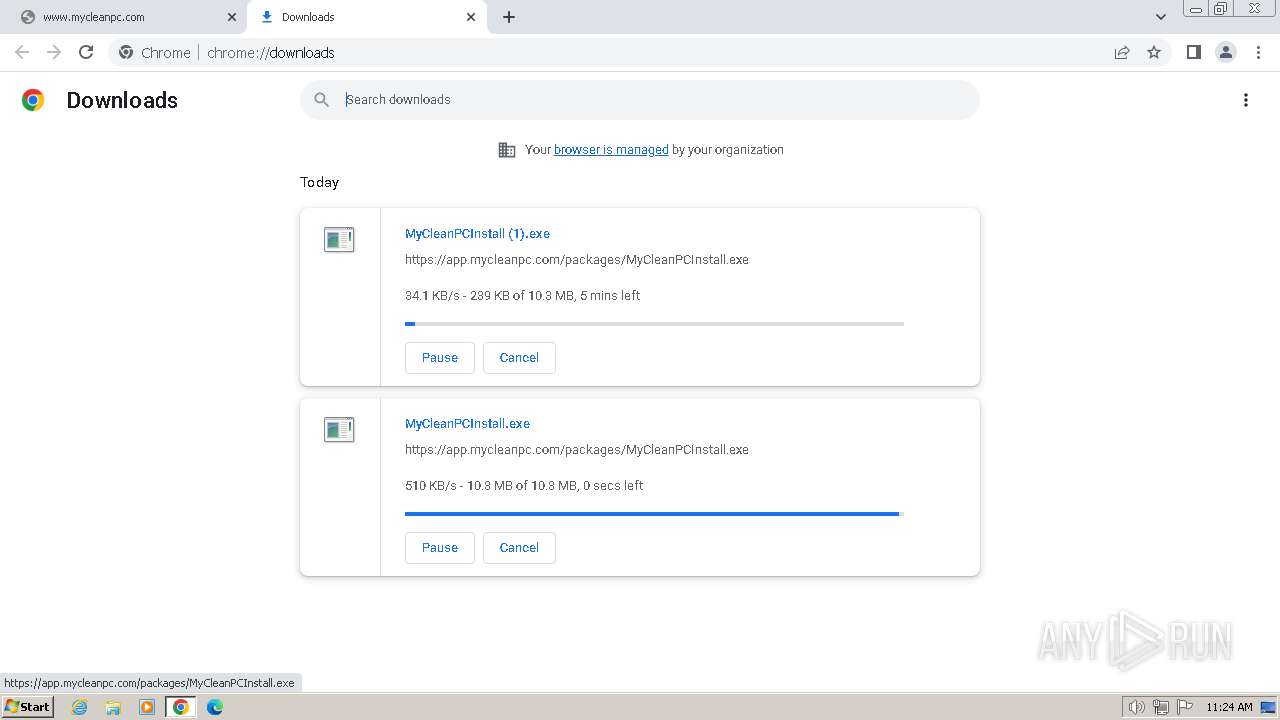
Task: Close the Downloads tab
Action: [471, 17]
